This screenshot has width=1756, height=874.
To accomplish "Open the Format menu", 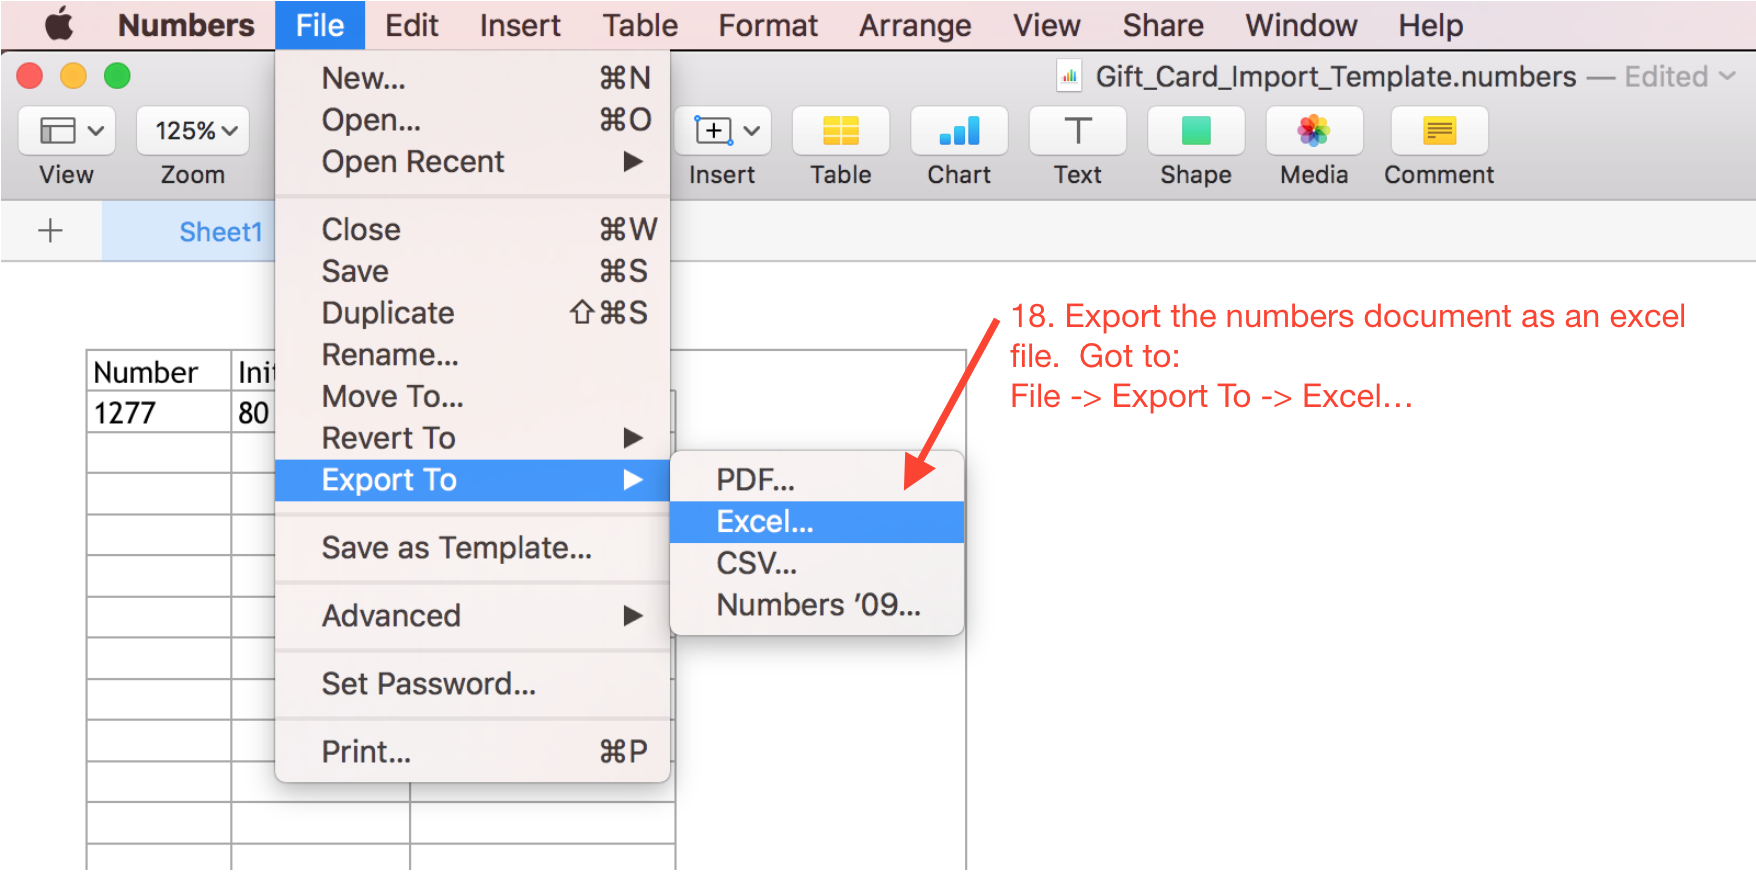I will [x=768, y=25].
